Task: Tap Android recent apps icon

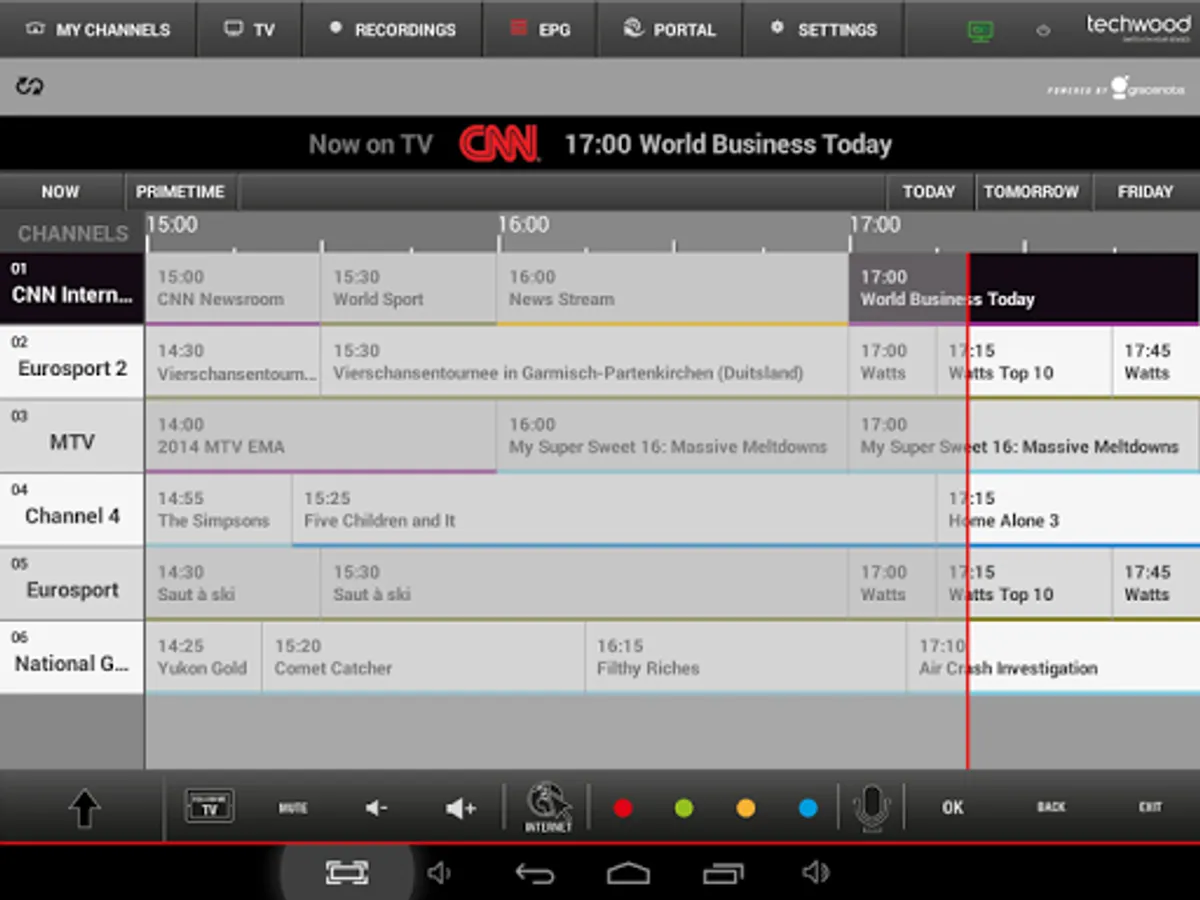Action: click(x=722, y=875)
